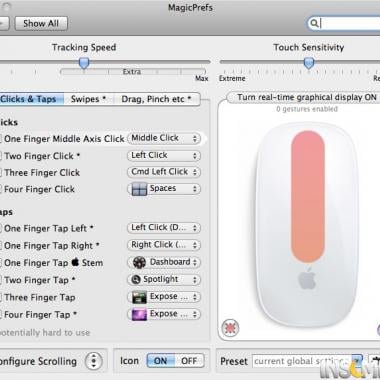Click the Tracking Speed slider handle

[84, 63]
